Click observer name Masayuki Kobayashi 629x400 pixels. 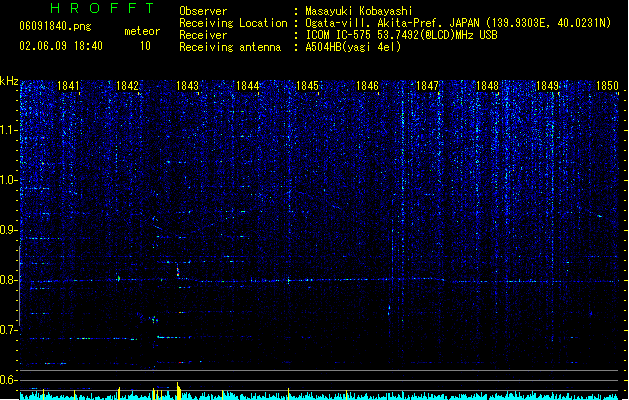(x=358, y=11)
